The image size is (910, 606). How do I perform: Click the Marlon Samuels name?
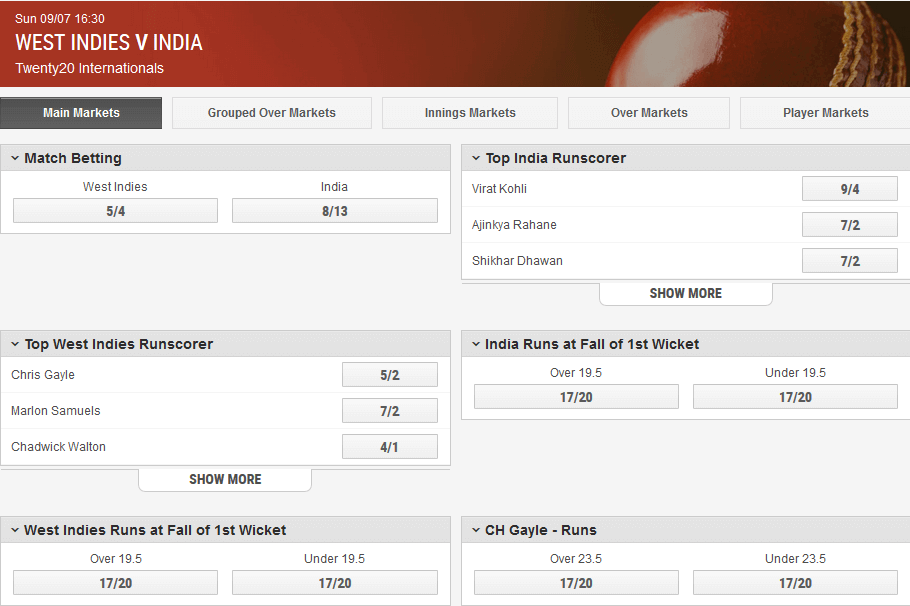56,411
